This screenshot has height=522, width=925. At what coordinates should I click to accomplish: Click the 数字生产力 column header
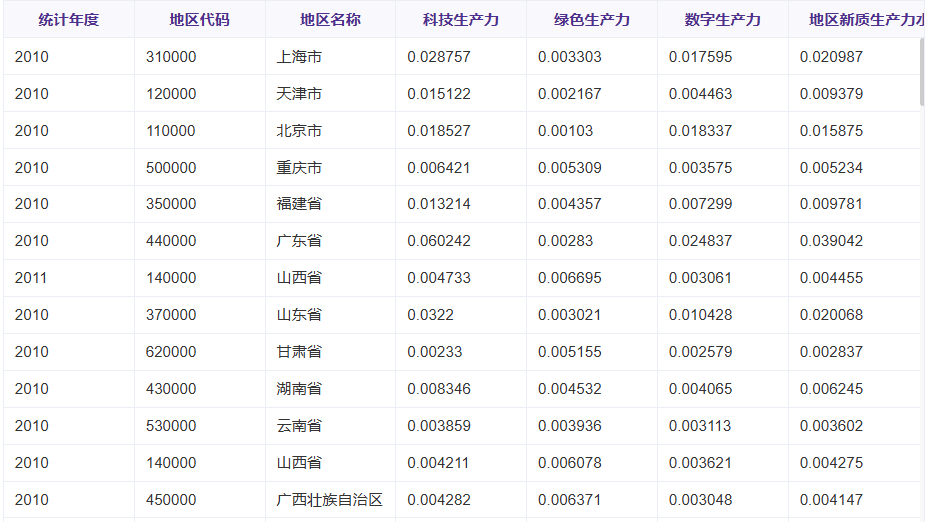(x=723, y=20)
